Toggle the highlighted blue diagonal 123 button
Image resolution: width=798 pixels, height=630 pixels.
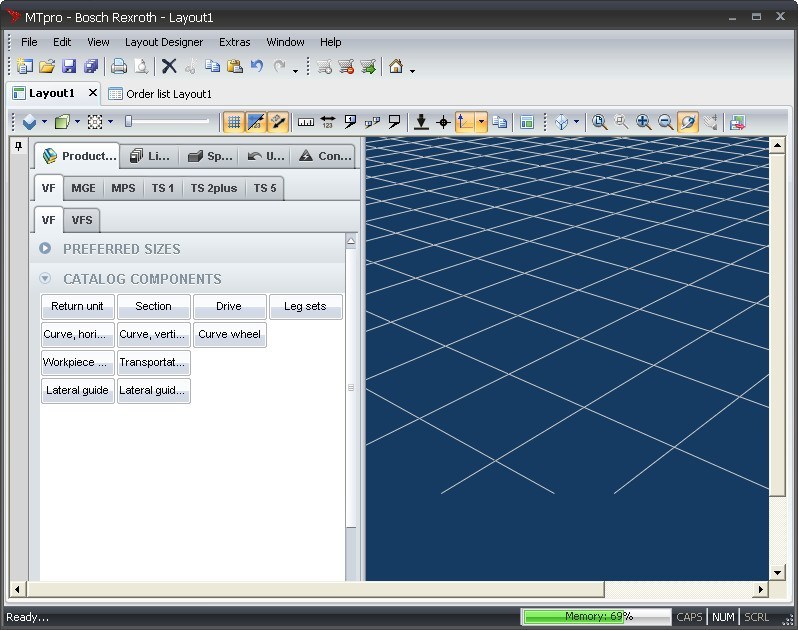(x=256, y=122)
